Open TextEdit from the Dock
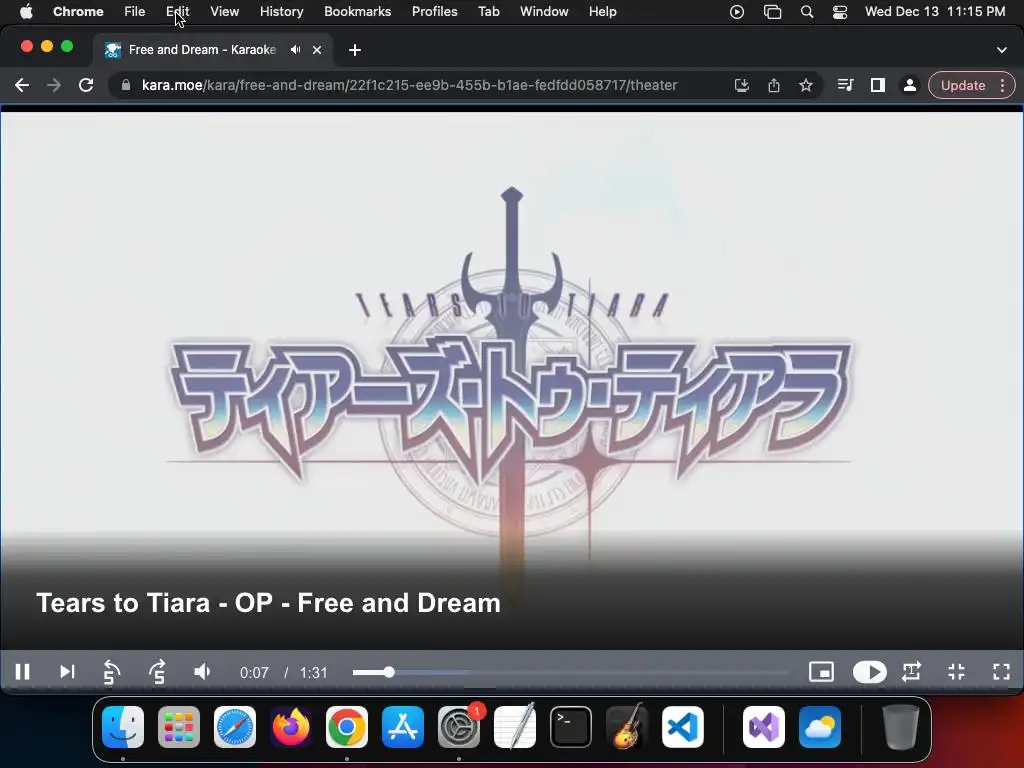 (x=515, y=727)
